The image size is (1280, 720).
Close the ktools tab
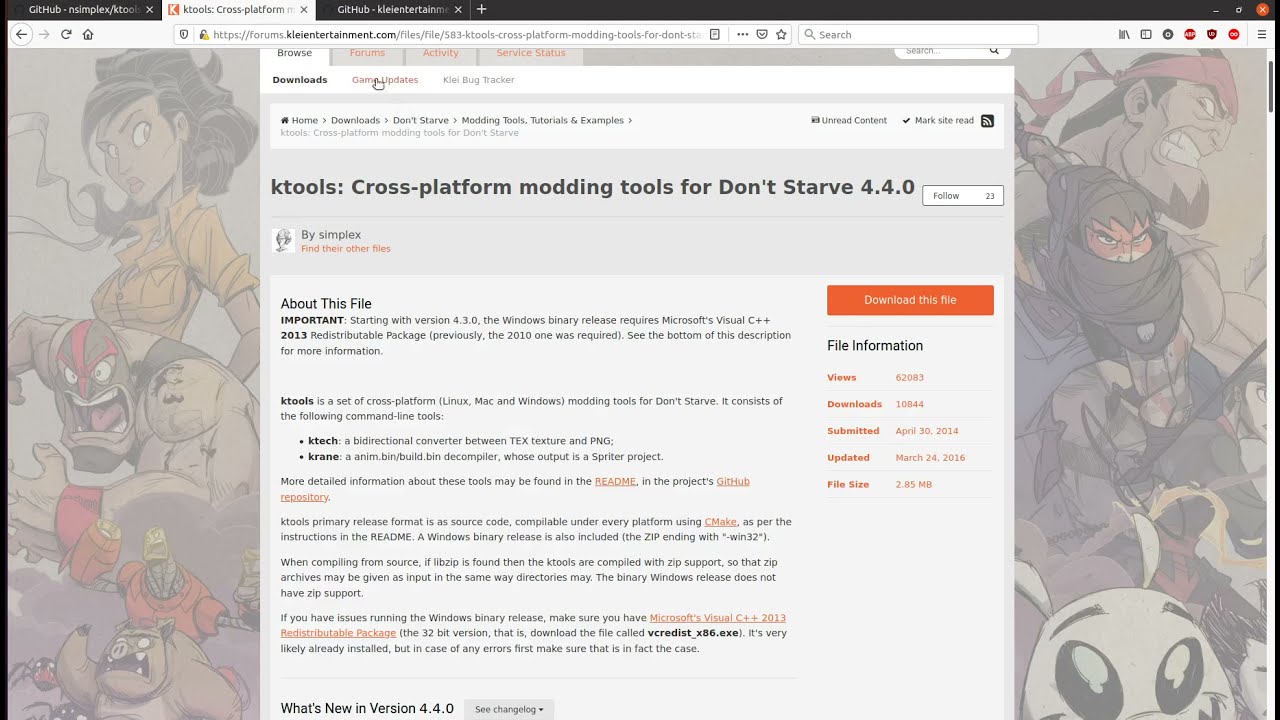point(304,9)
